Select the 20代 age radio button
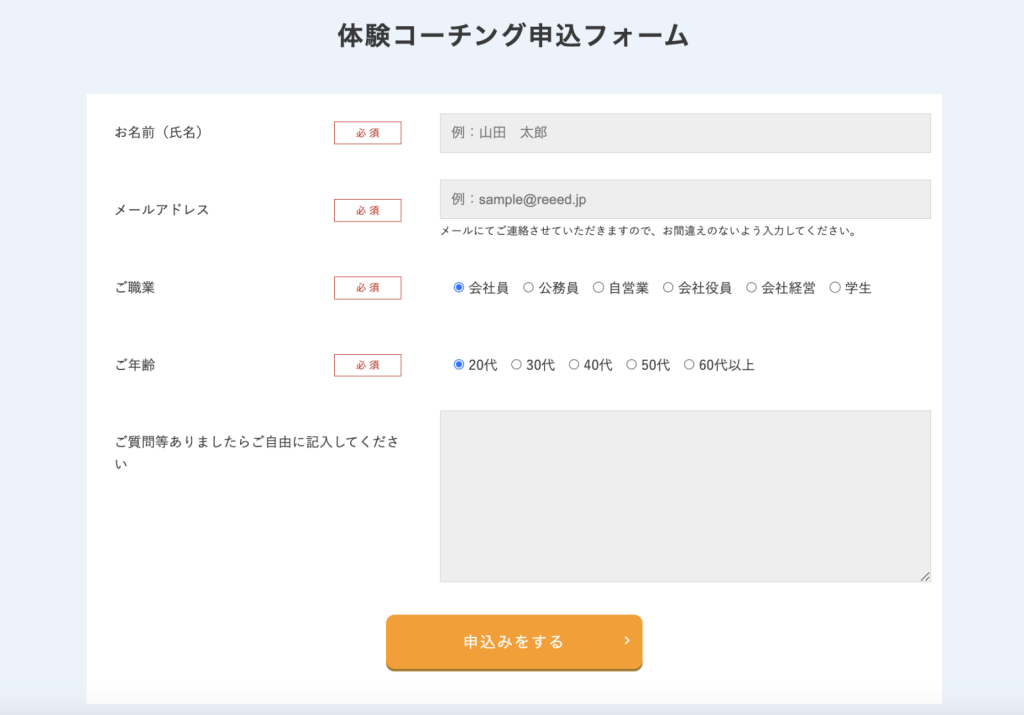This screenshot has width=1024, height=715. click(x=459, y=365)
